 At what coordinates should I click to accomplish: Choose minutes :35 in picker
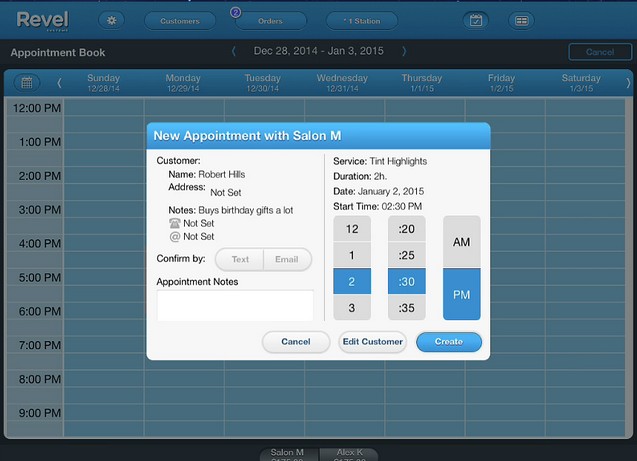407,307
